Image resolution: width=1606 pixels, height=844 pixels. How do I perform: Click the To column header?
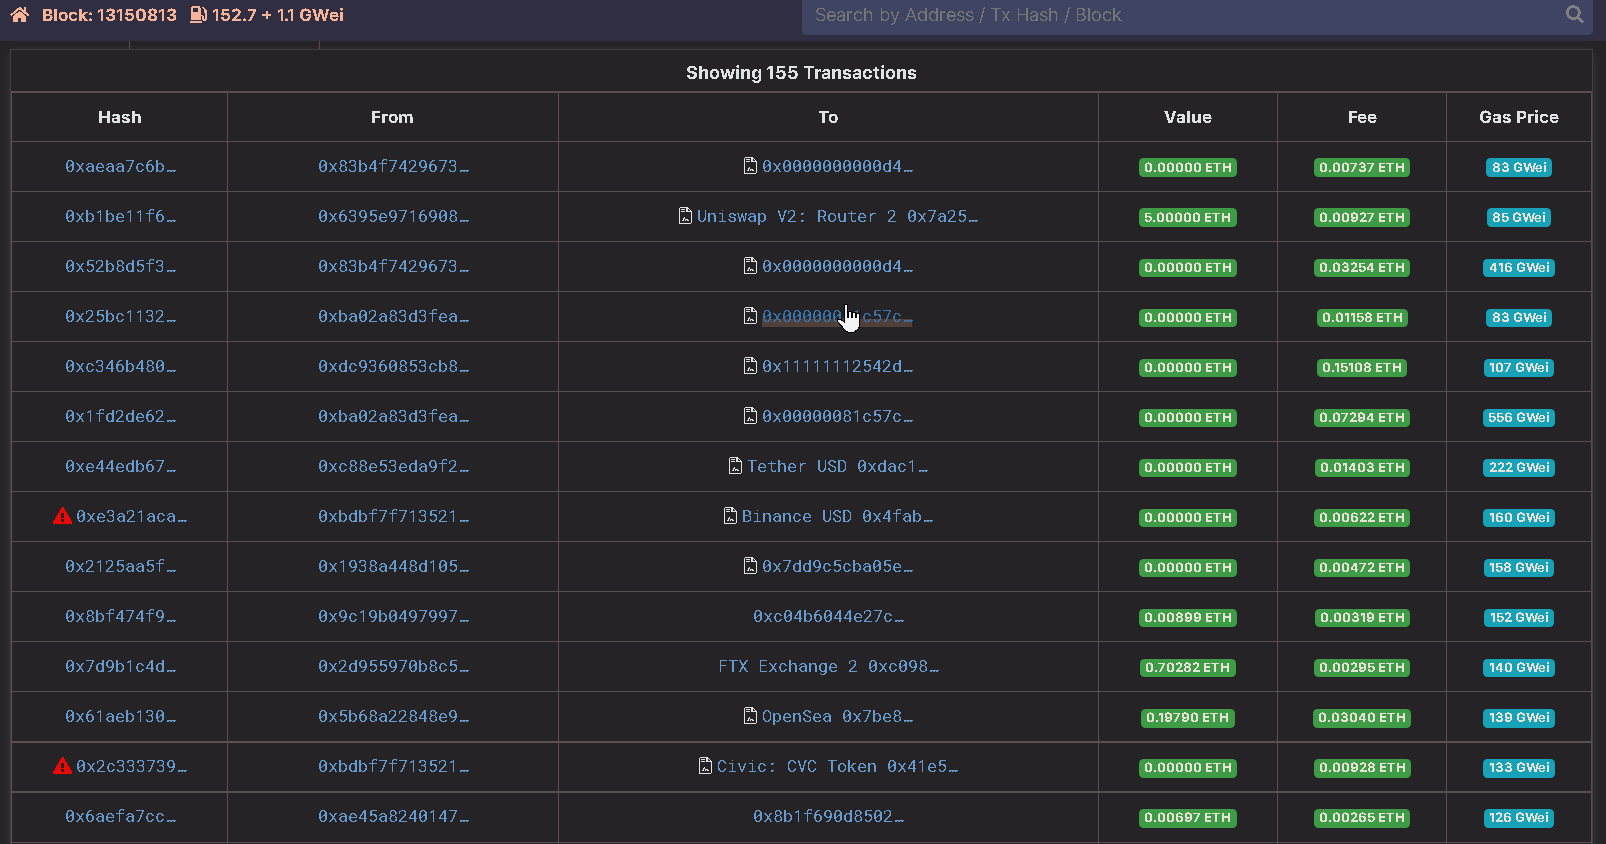click(x=828, y=117)
